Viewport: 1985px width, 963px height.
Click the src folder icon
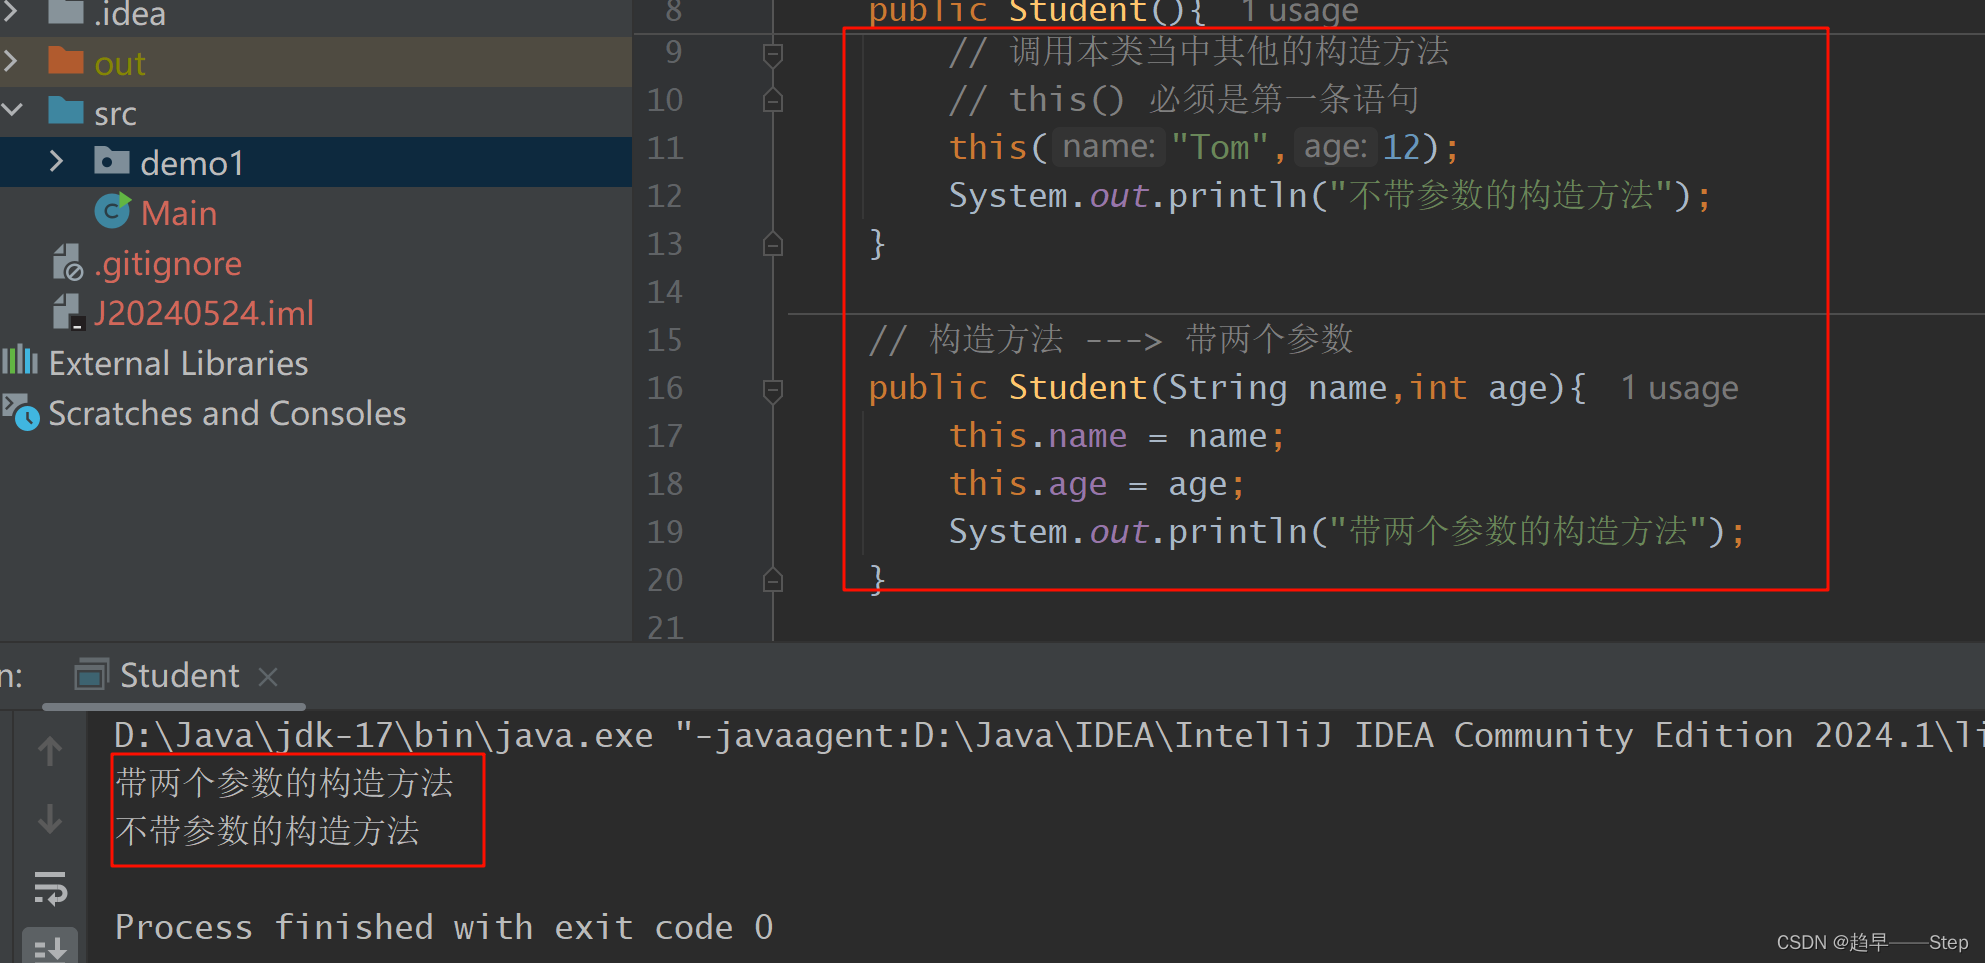point(66,111)
